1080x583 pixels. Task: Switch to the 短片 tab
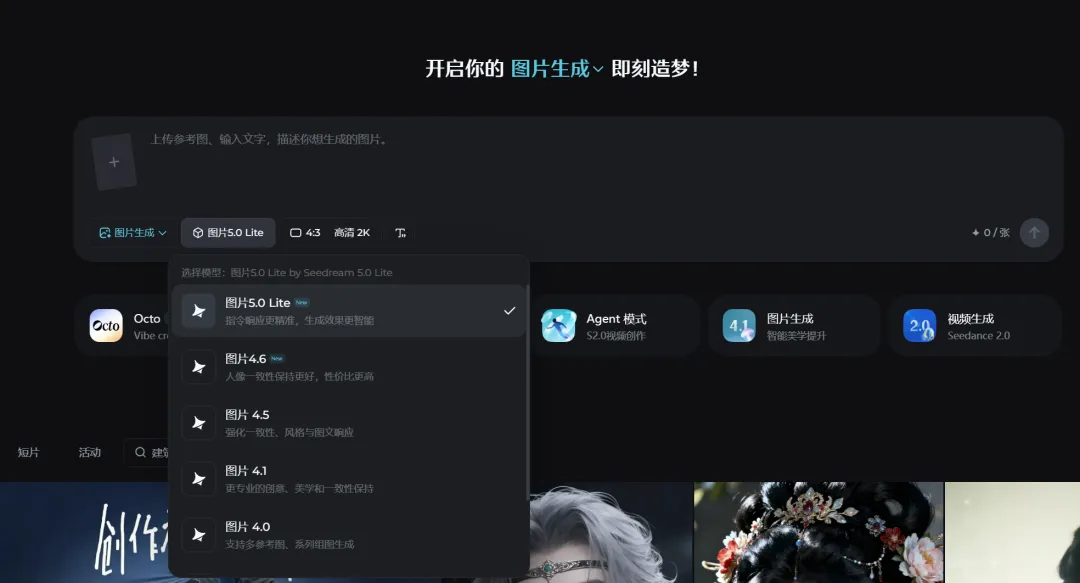(28, 452)
